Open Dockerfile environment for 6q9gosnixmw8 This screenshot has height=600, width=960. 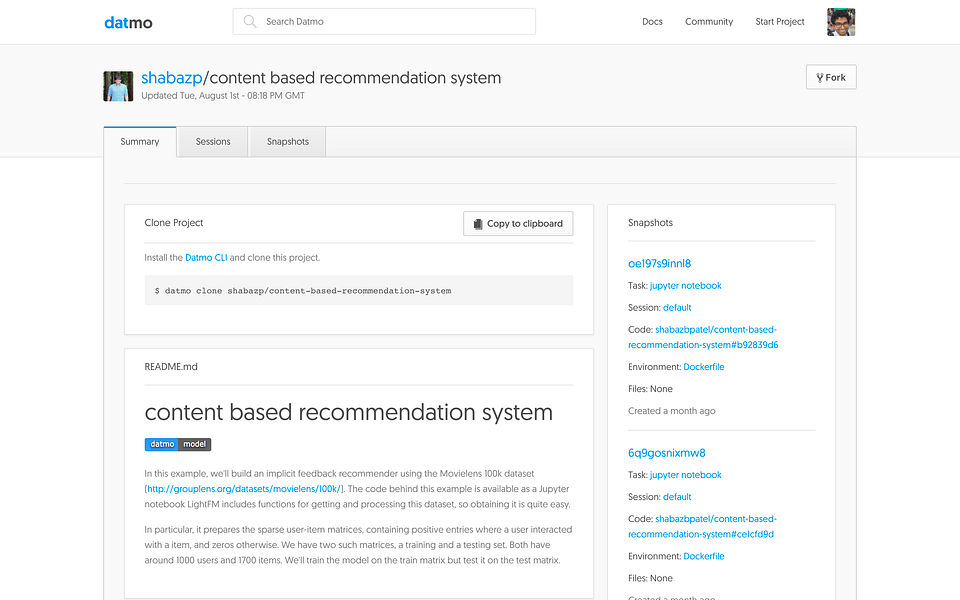(x=704, y=556)
